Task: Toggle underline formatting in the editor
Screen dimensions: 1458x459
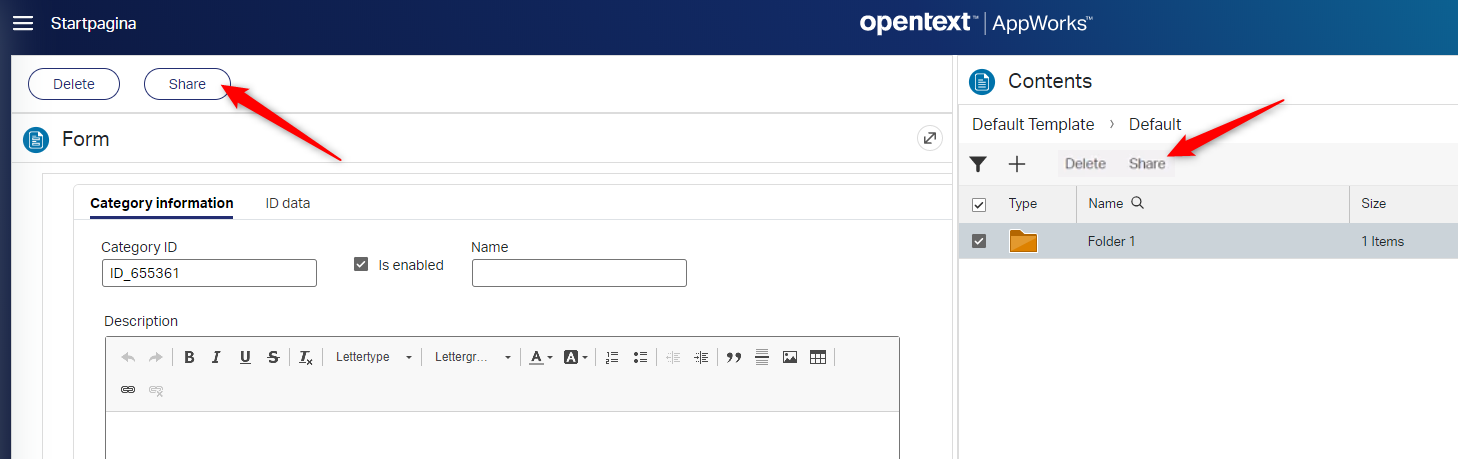Action: point(245,358)
